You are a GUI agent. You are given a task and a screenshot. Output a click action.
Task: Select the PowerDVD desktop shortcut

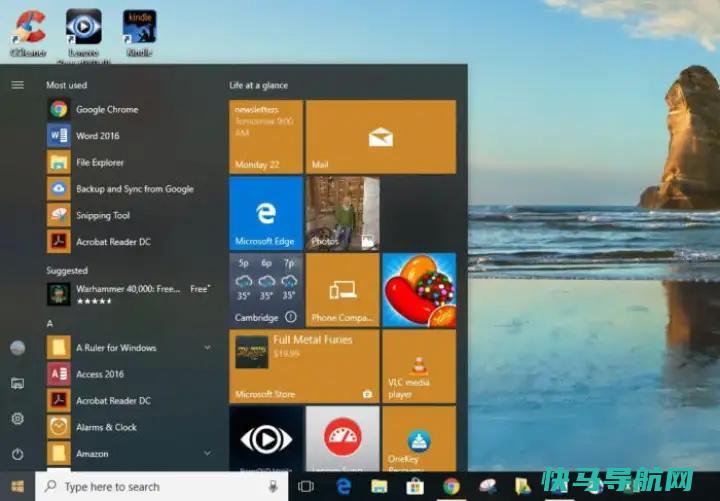(84, 35)
